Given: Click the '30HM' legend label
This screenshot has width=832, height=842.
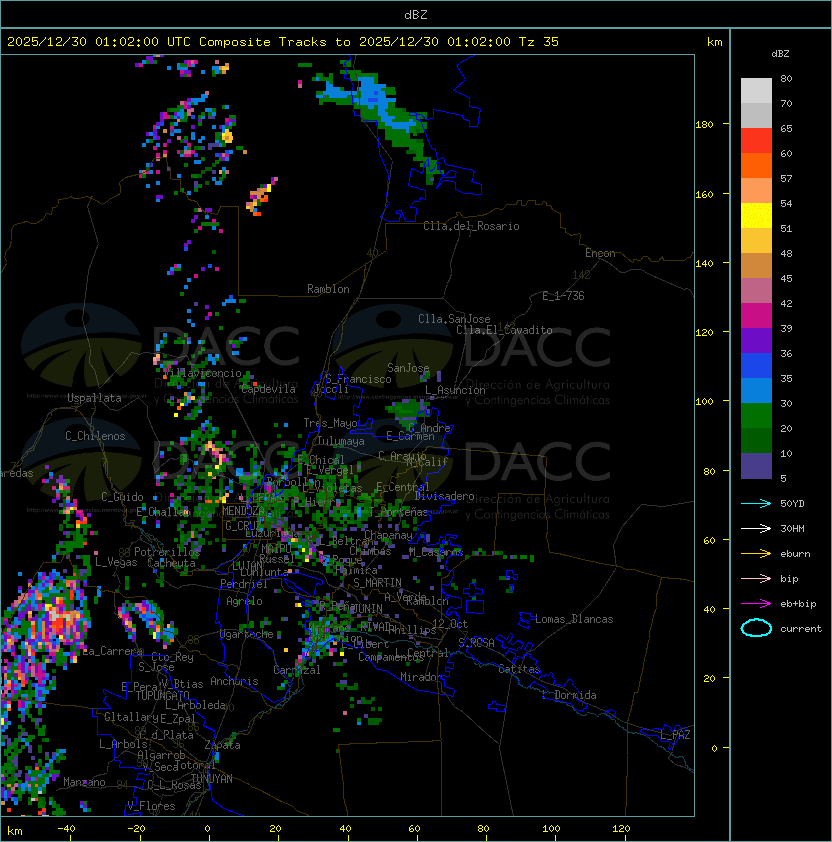Looking at the screenshot, I should tap(792, 528).
